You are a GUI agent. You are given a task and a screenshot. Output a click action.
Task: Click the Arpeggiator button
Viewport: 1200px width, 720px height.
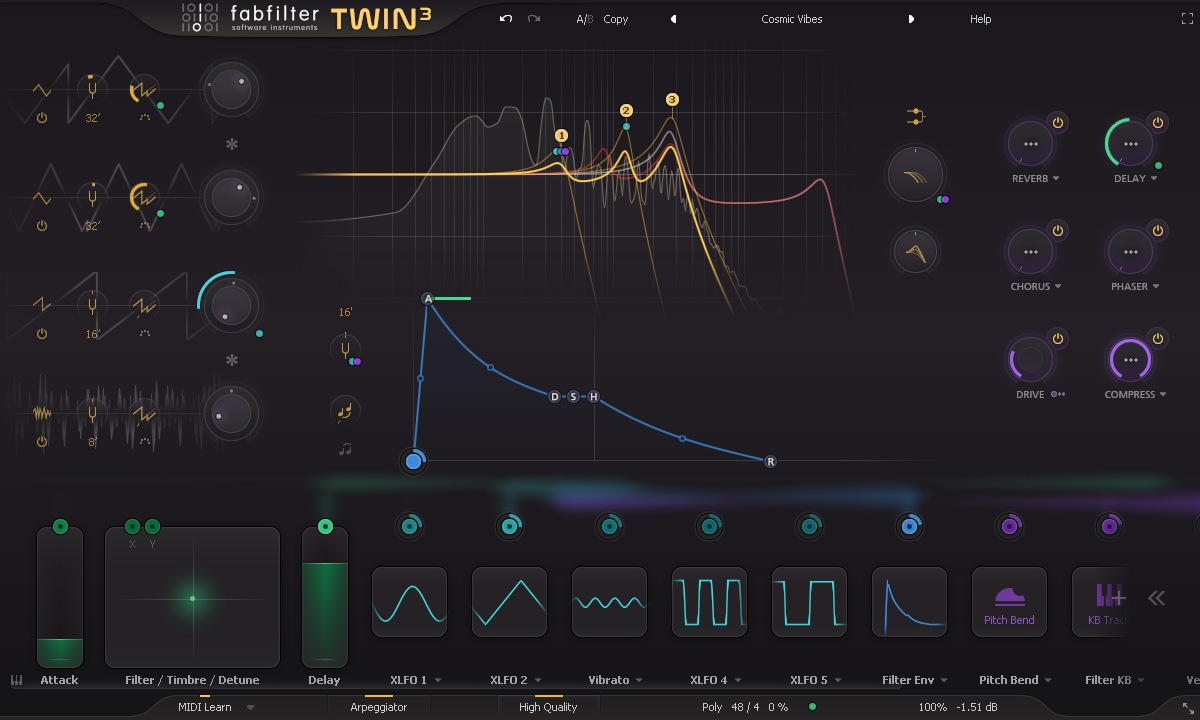click(x=378, y=707)
